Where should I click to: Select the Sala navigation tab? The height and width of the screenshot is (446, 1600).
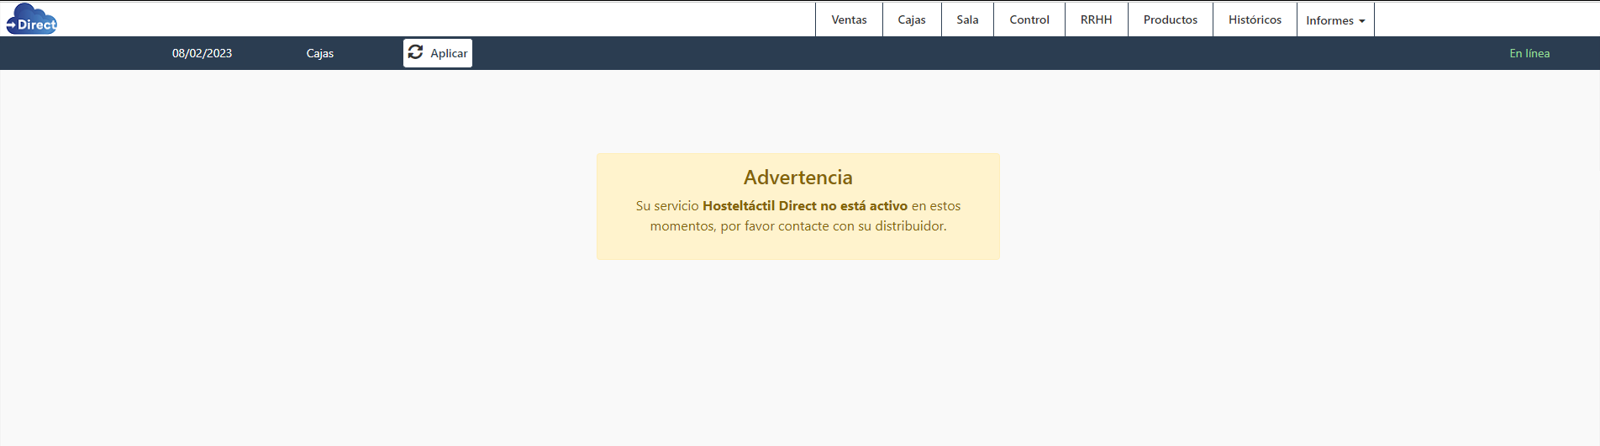coord(967,20)
